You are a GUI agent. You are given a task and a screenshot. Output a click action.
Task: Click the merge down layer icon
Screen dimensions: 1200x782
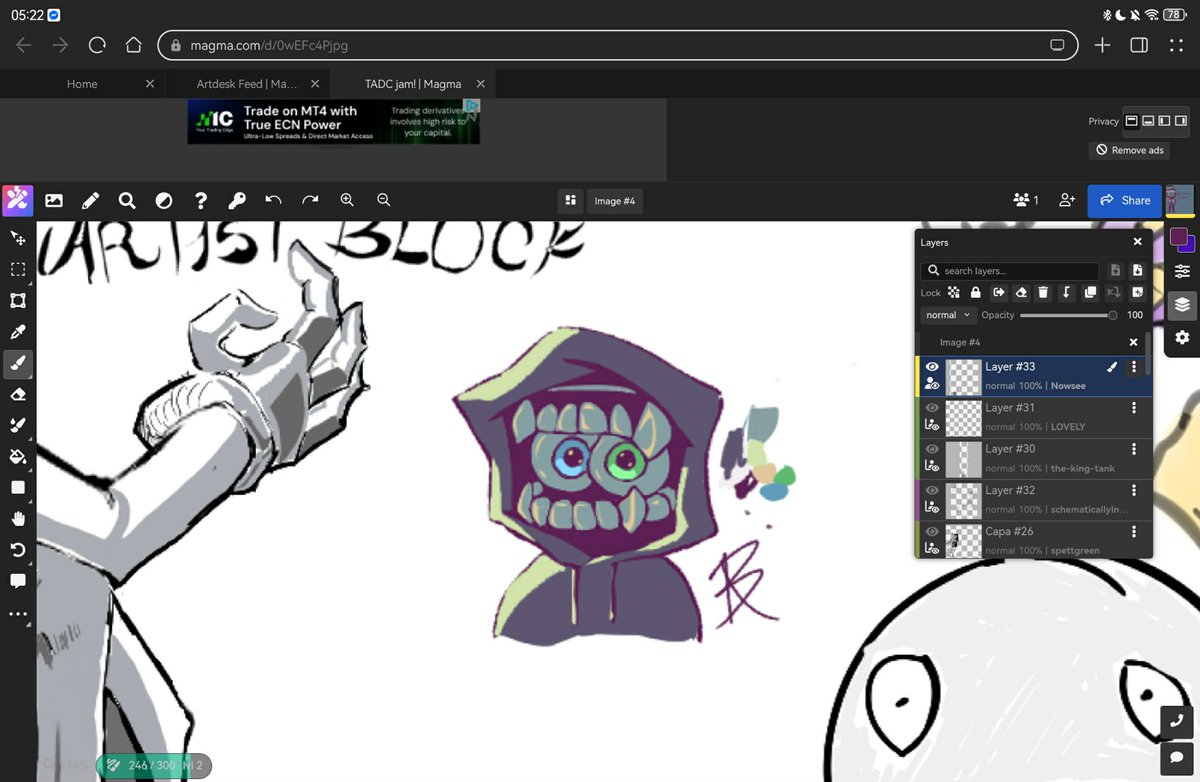(x=1066, y=292)
